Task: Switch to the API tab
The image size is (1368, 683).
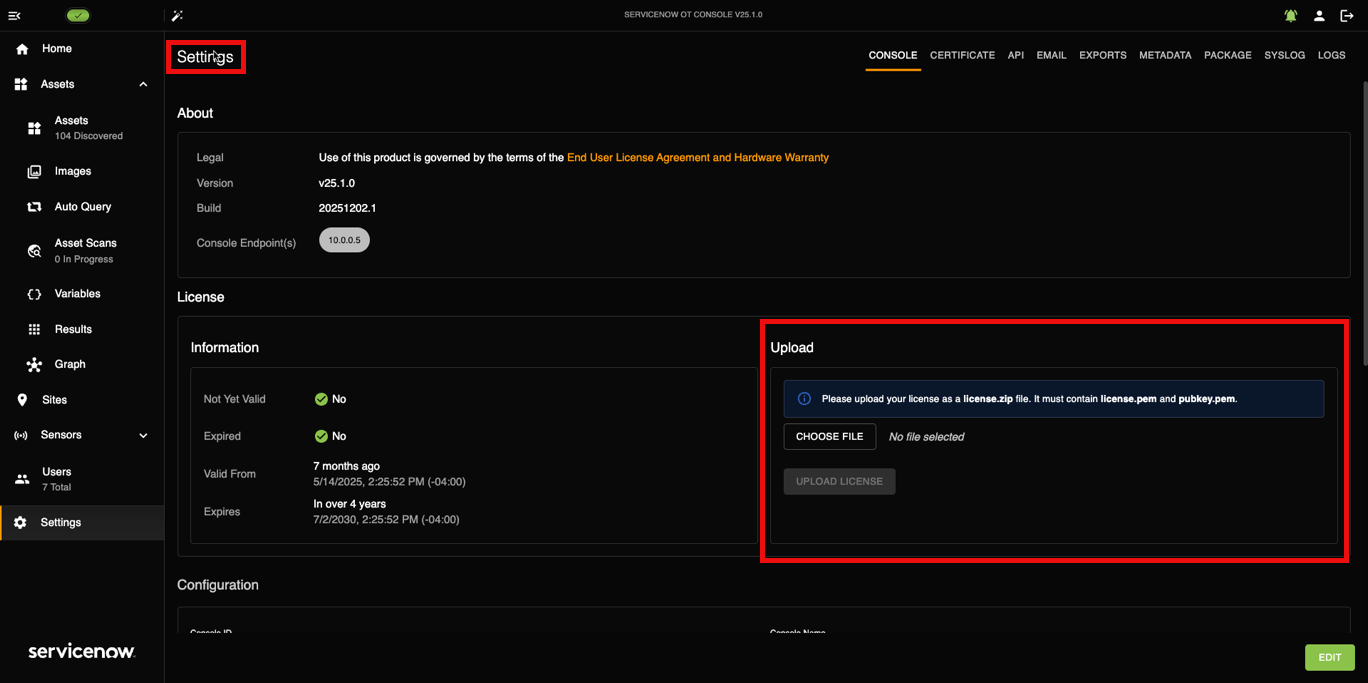Action: pyautogui.click(x=1016, y=56)
